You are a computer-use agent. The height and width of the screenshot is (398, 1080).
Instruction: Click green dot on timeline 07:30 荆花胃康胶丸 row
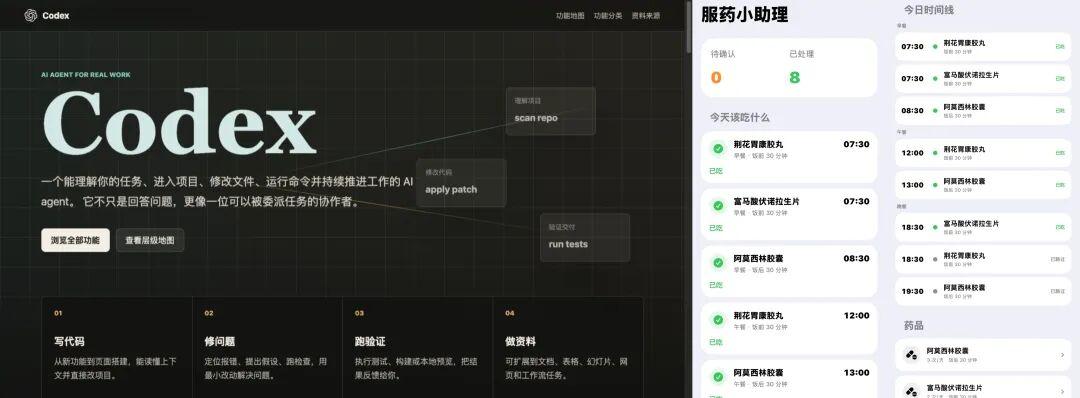point(935,47)
